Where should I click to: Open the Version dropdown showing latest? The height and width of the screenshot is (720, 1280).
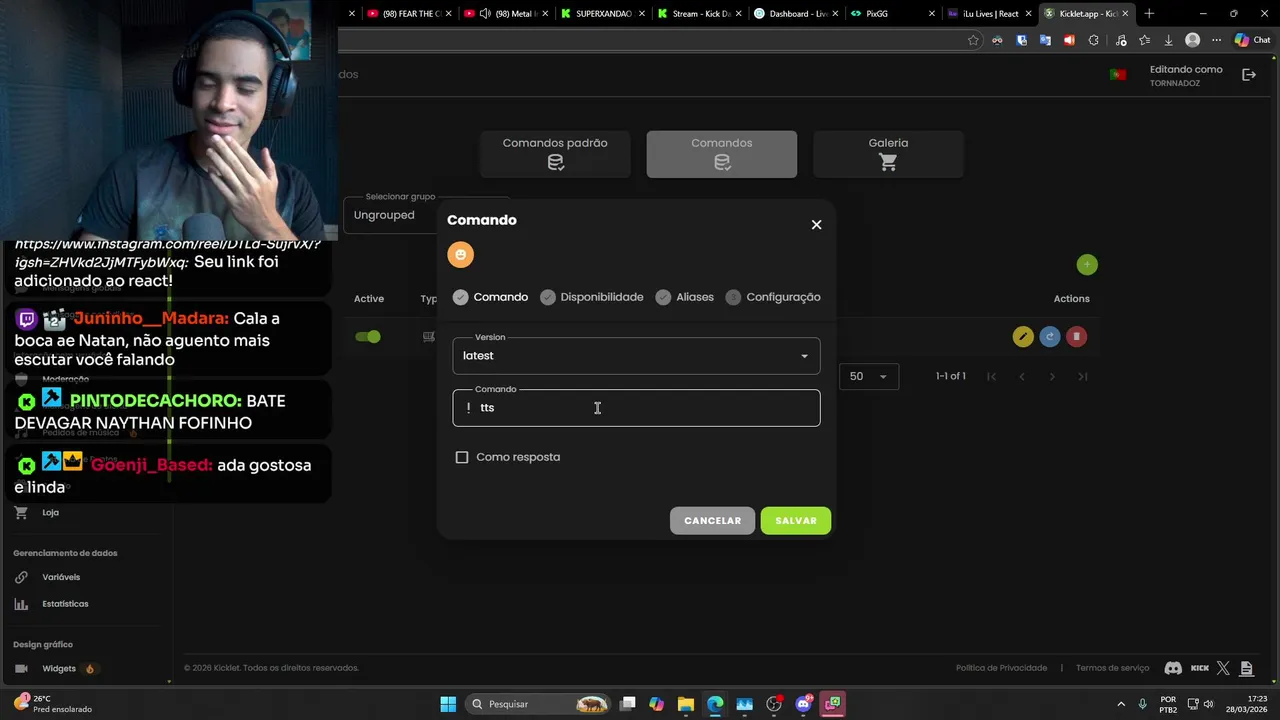tap(636, 356)
